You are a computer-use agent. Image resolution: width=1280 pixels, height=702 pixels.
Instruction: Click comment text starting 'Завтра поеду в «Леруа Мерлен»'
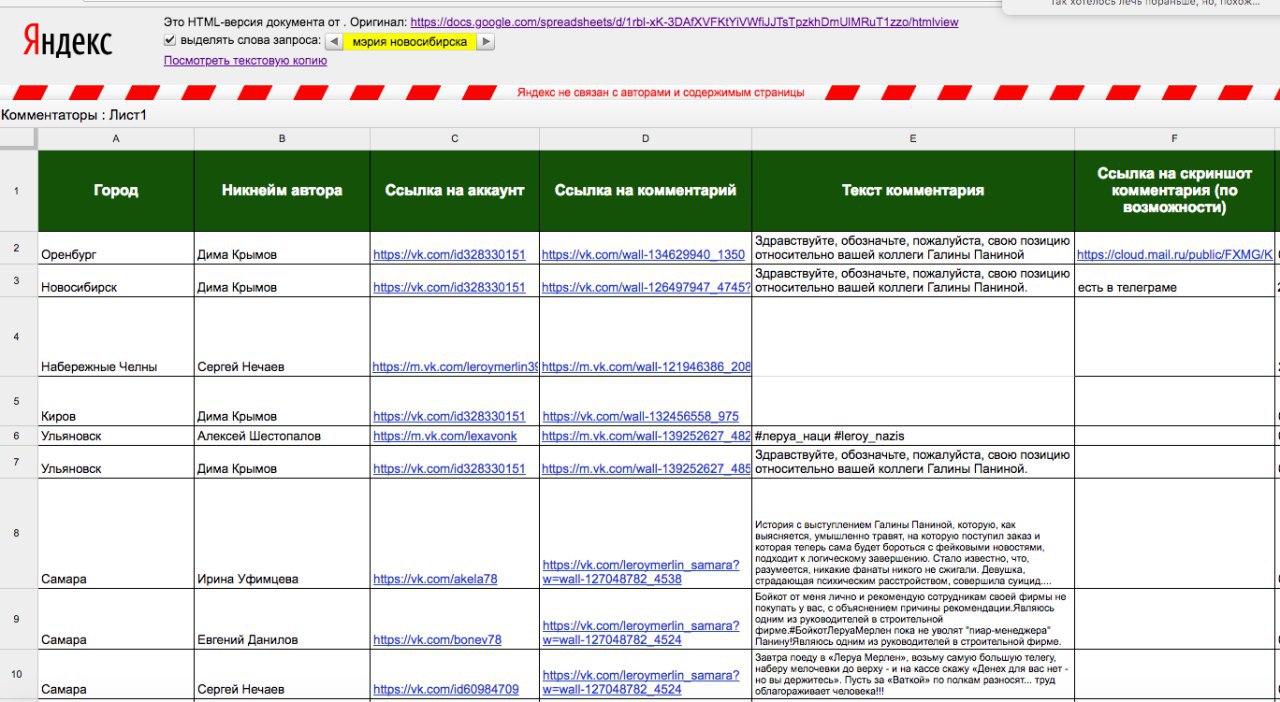pyautogui.click(x=912, y=674)
